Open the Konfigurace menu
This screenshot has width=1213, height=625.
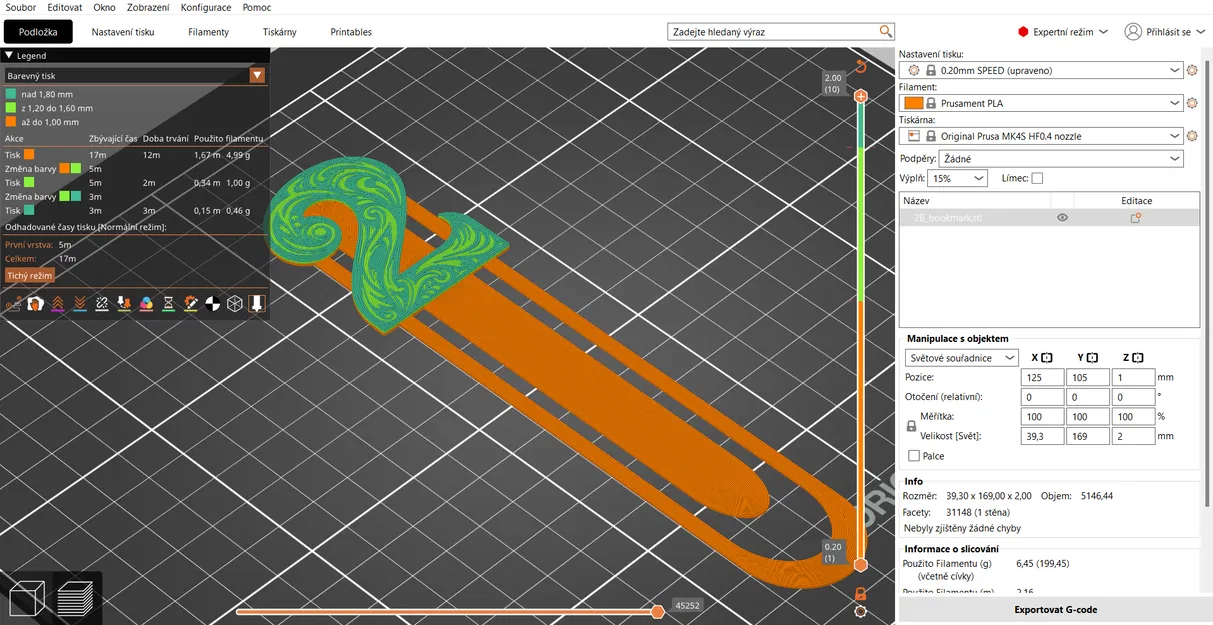[206, 7]
